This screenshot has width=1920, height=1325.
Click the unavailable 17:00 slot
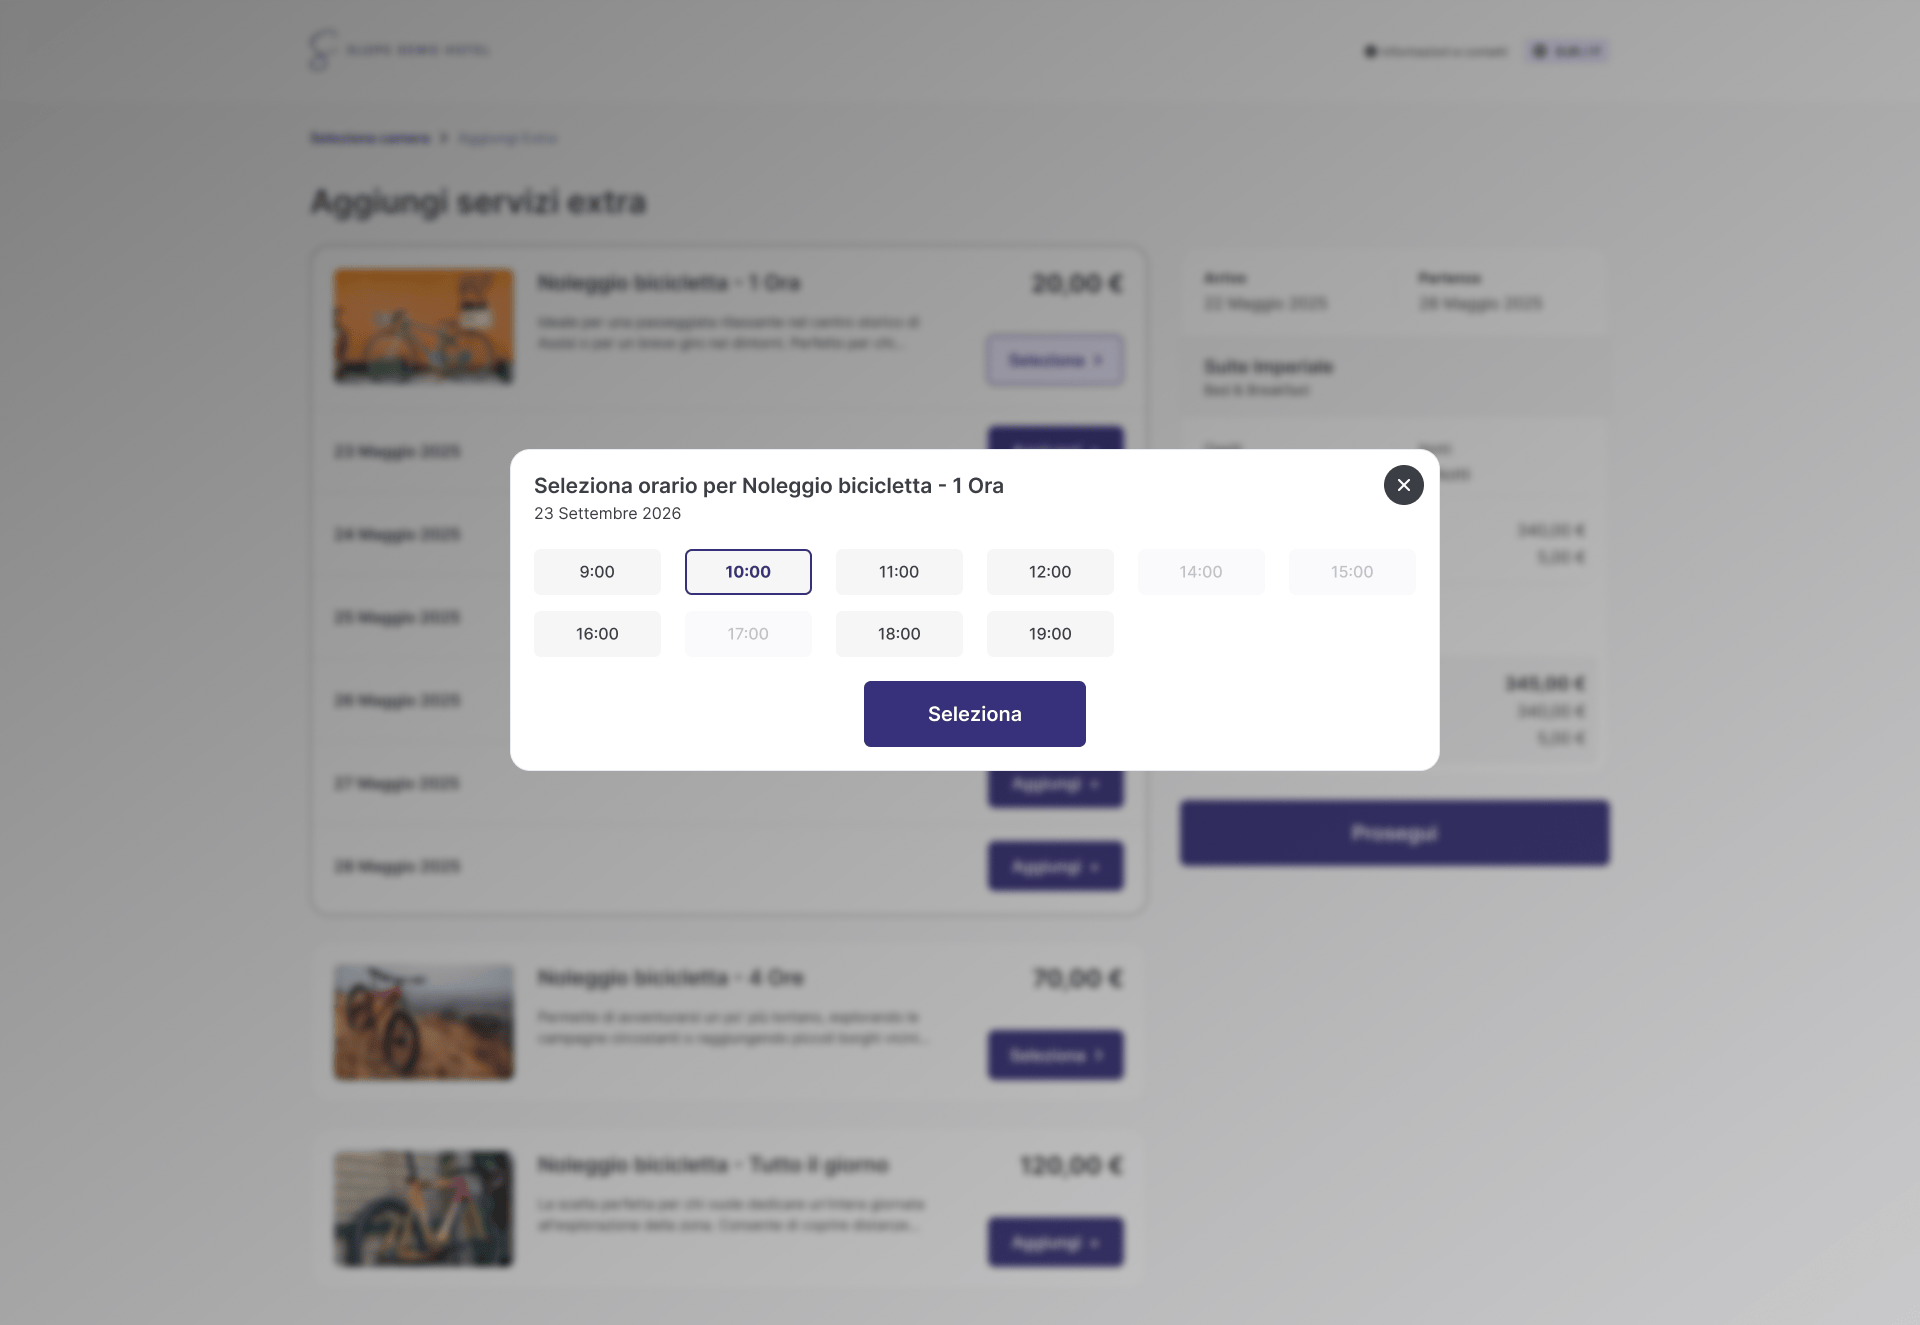748,634
